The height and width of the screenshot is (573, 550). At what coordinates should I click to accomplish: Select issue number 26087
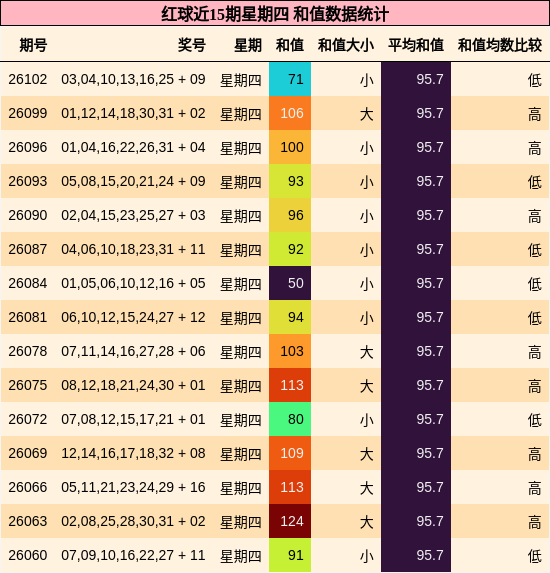point(28,249)
